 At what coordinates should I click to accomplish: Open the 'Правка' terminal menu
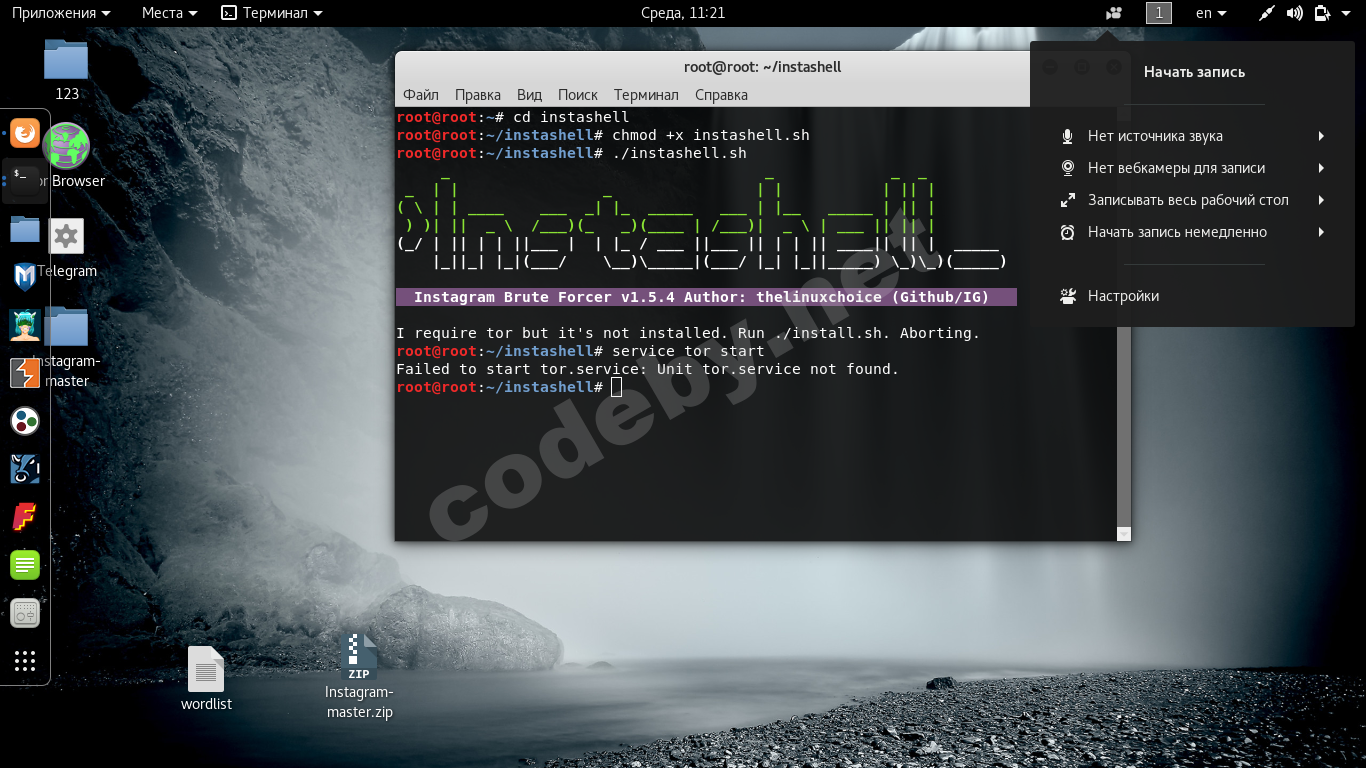(477, 95)
